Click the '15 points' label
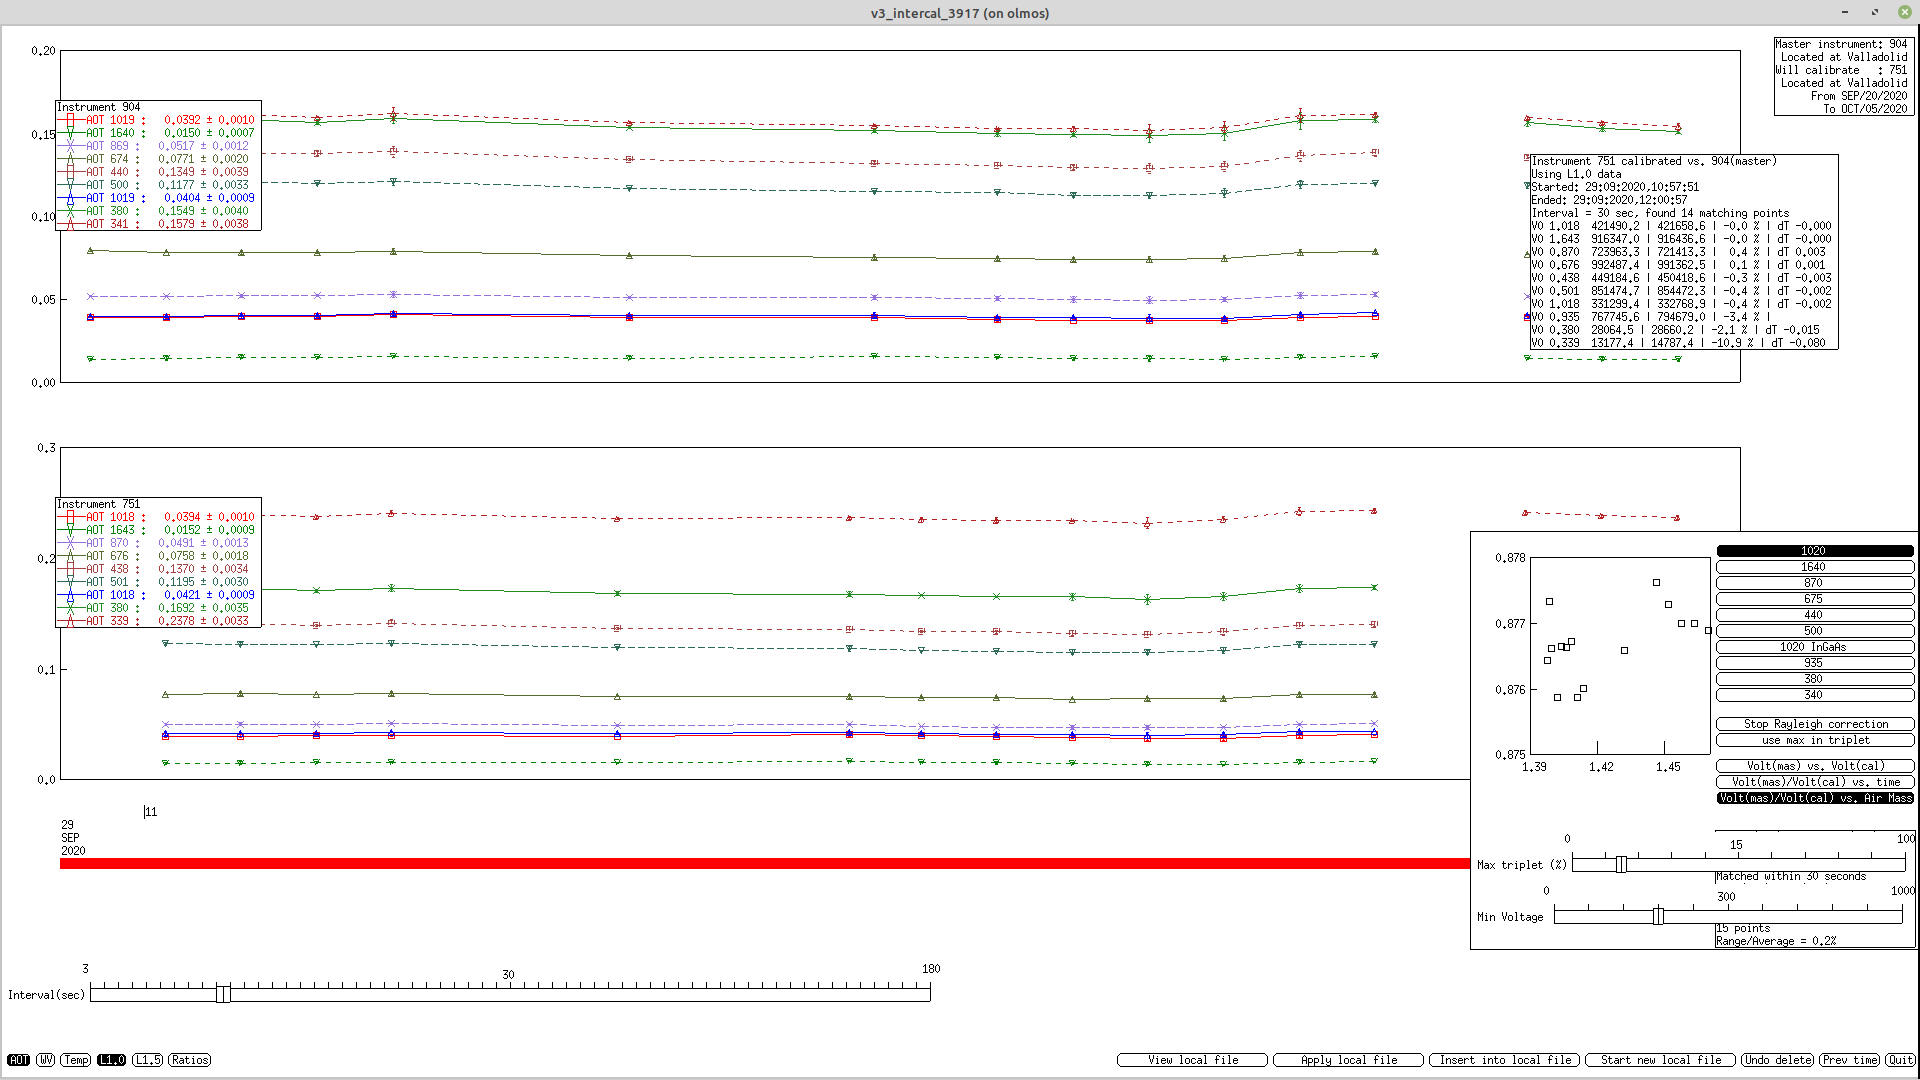The height and width of the screenshot is (1080, 1920). pos(1743,928)
